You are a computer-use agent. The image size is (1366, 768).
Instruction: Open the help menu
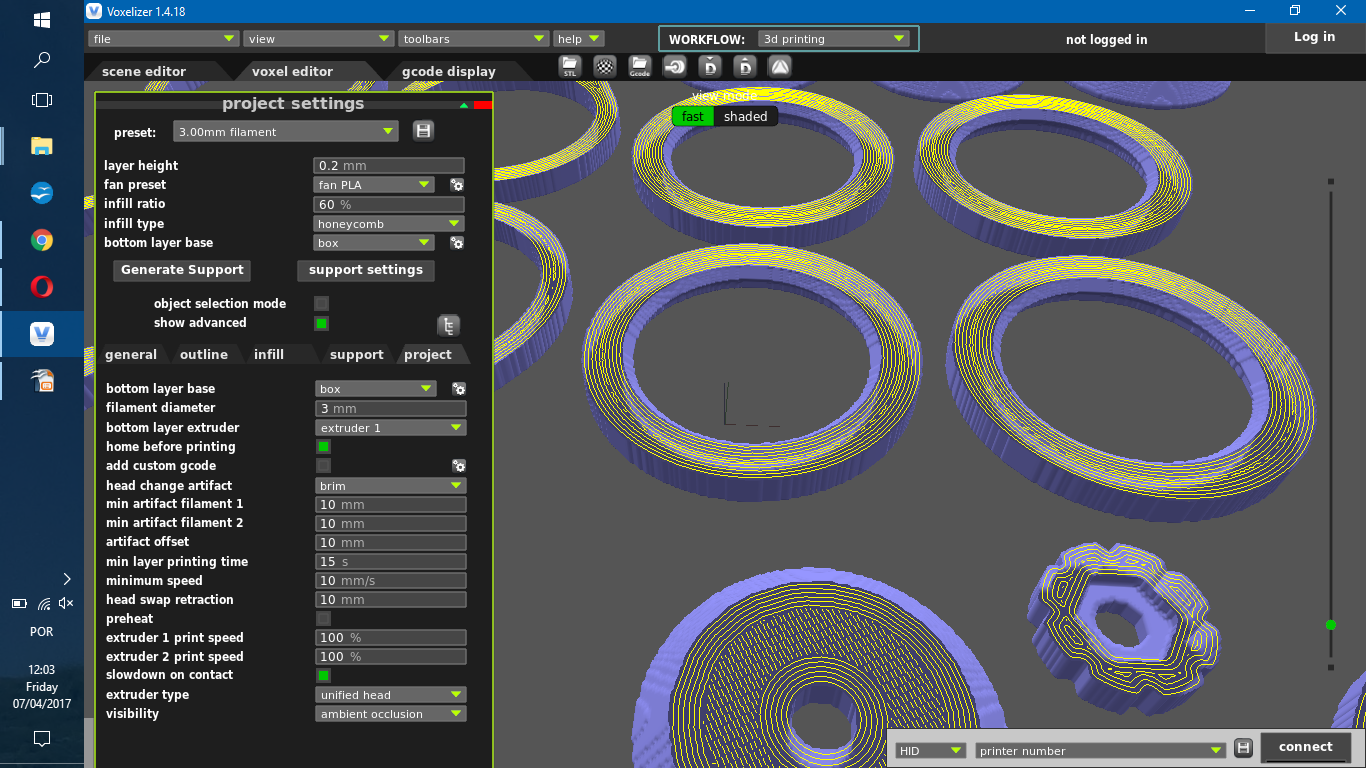click(579, 39)
